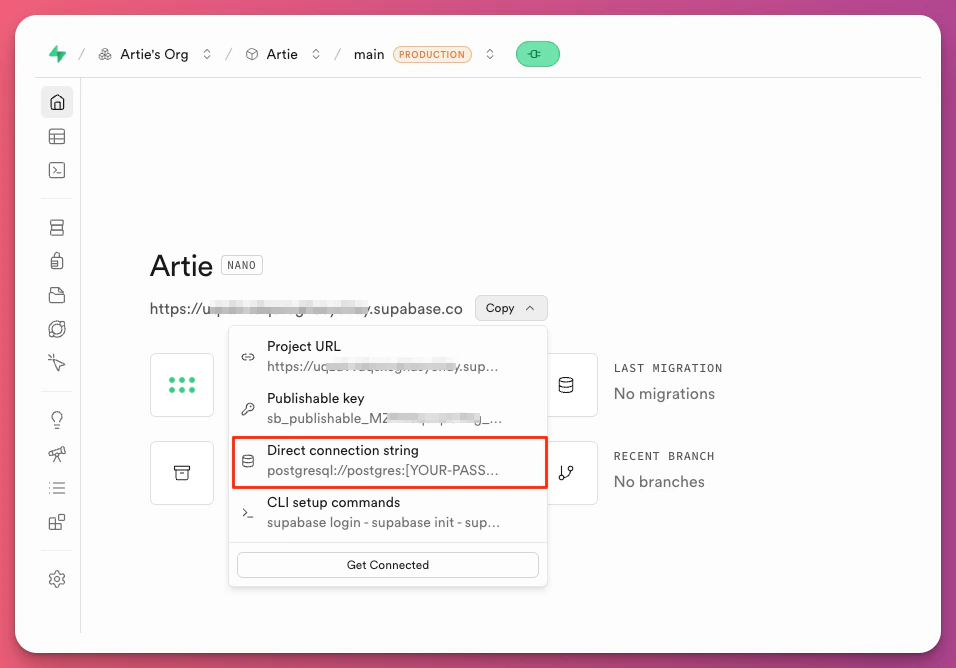Click the green dots grid card
This screenshot has width=956, height=668.
click(182, 385)
